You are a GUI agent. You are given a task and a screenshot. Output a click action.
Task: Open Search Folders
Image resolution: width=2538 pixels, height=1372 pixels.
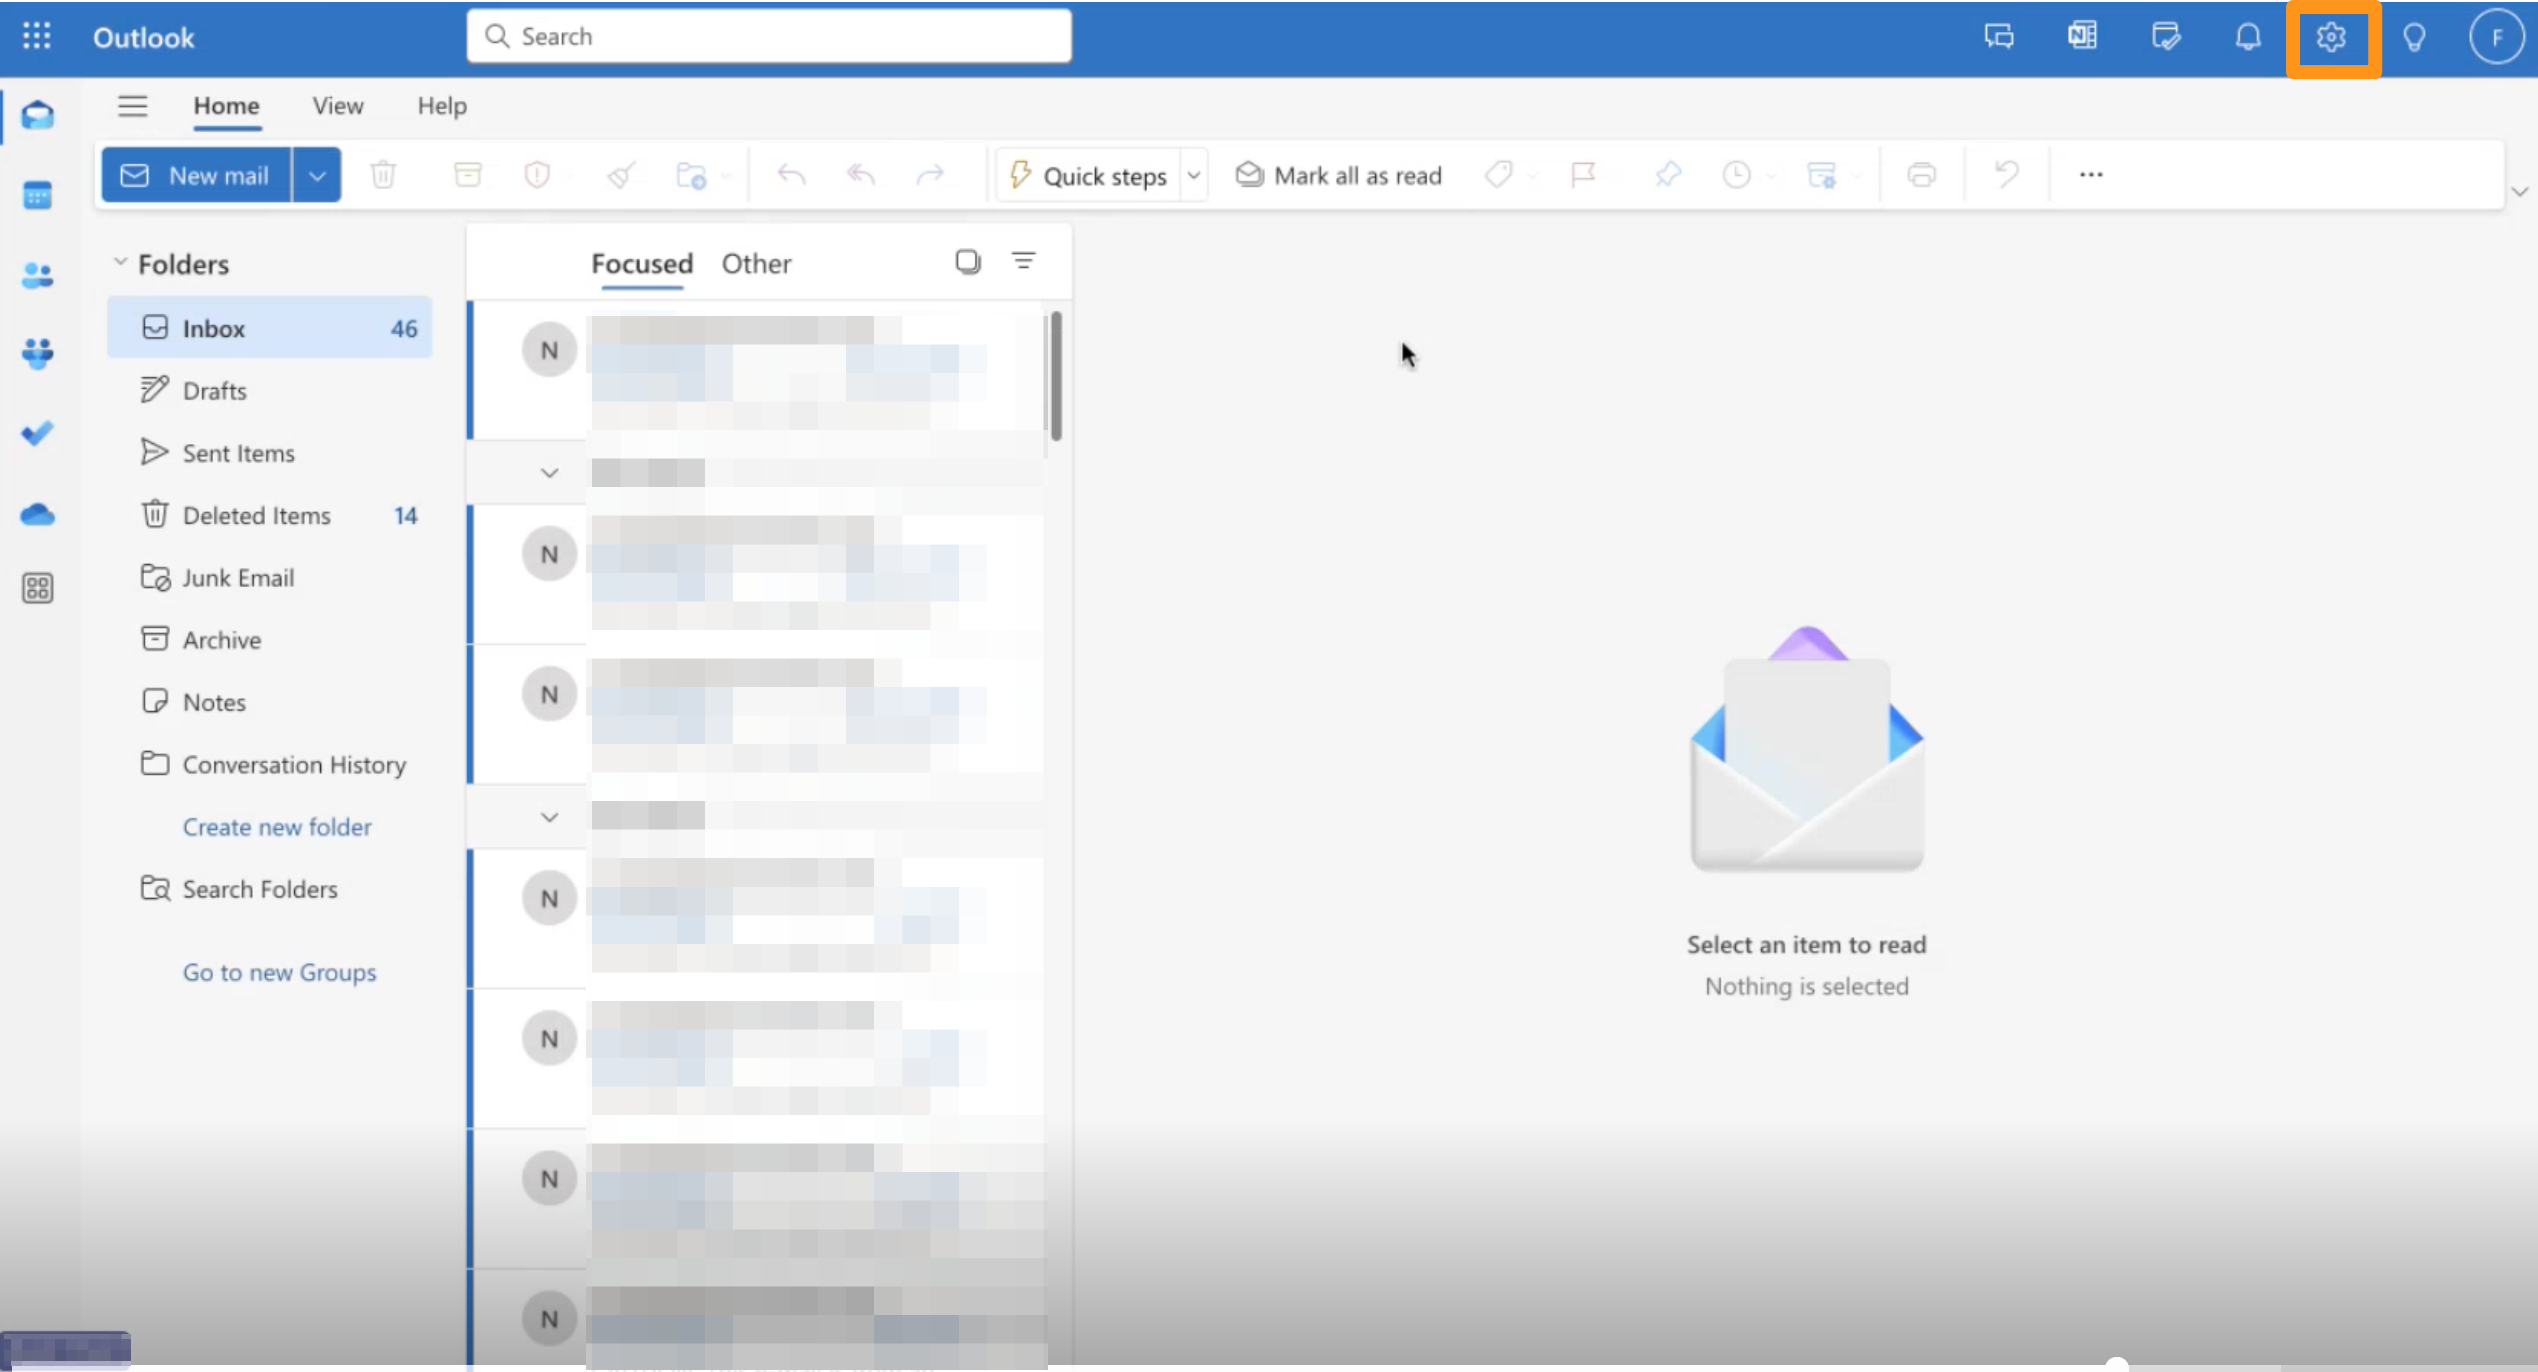[x=270, y=889]
